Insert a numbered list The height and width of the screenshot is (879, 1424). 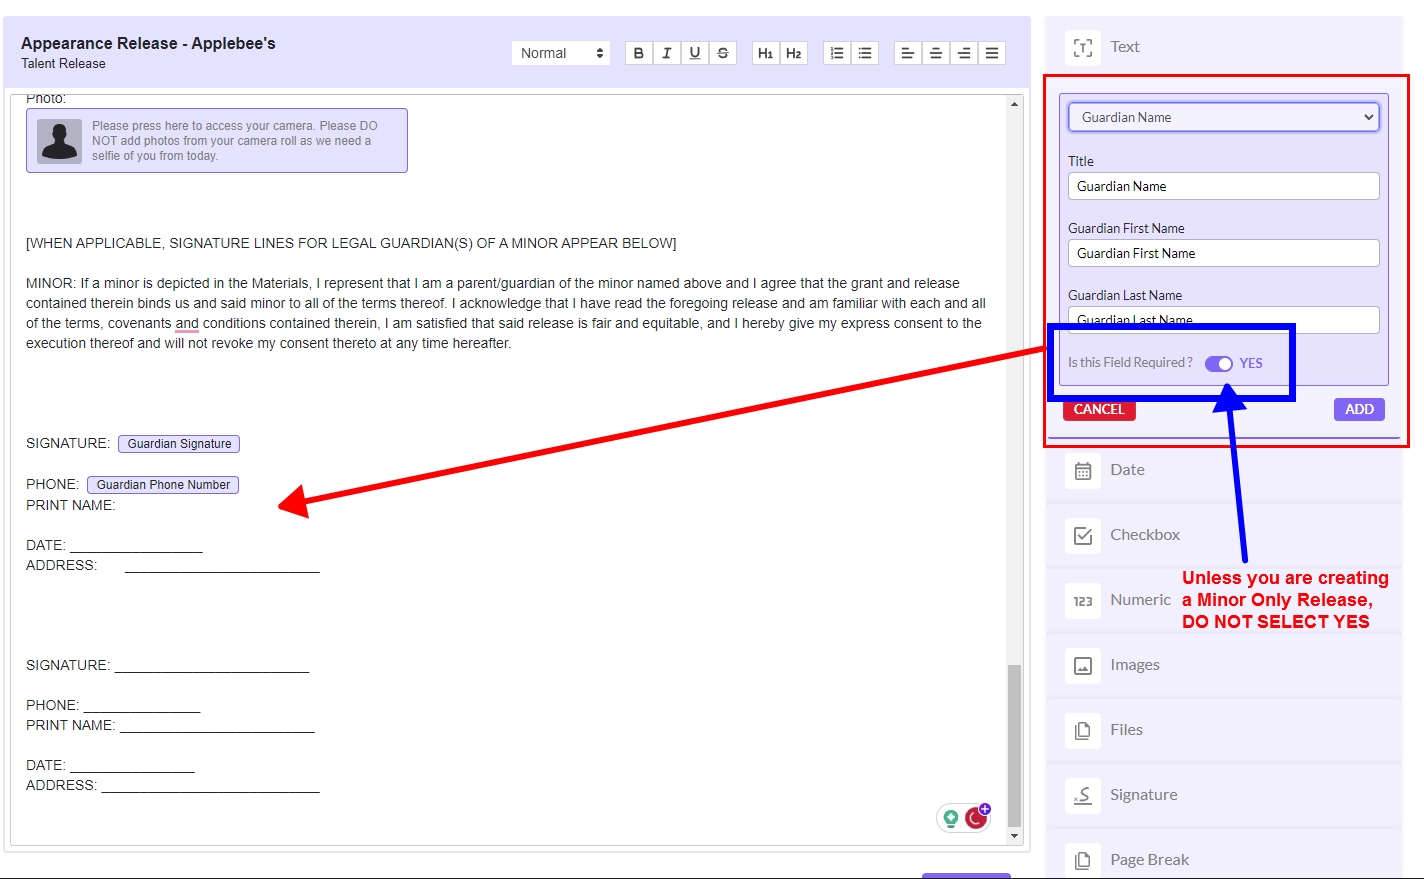[837, 53]
